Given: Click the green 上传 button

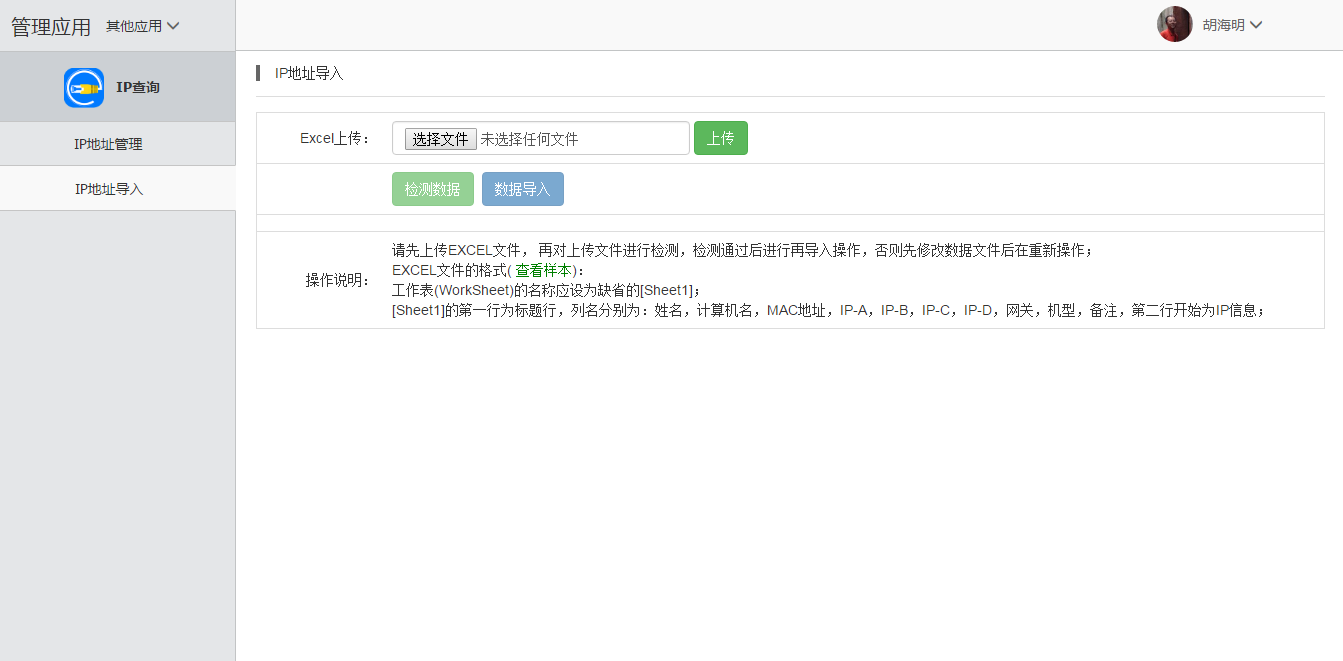Looking at the screenshot, I should point(720,138).
